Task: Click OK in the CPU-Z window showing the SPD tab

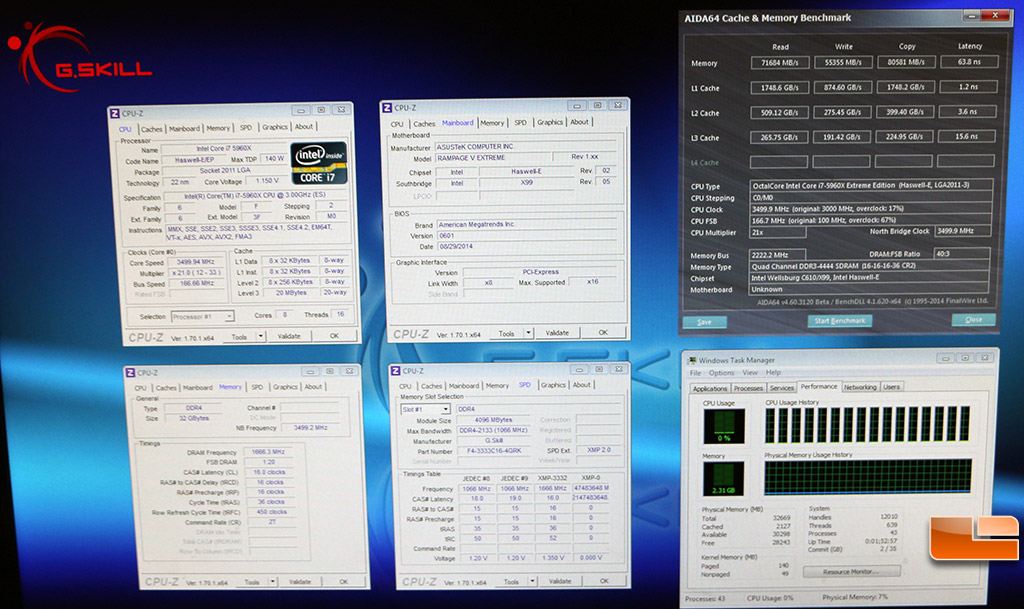Action: [605, 581]
